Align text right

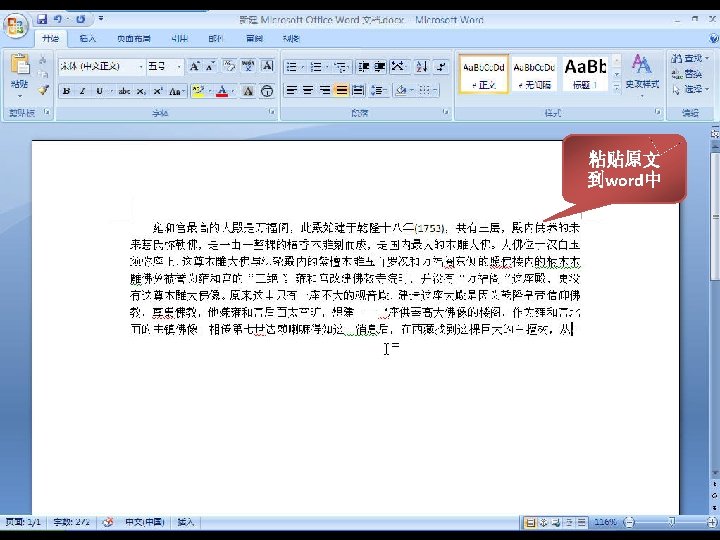click(325, 90)
